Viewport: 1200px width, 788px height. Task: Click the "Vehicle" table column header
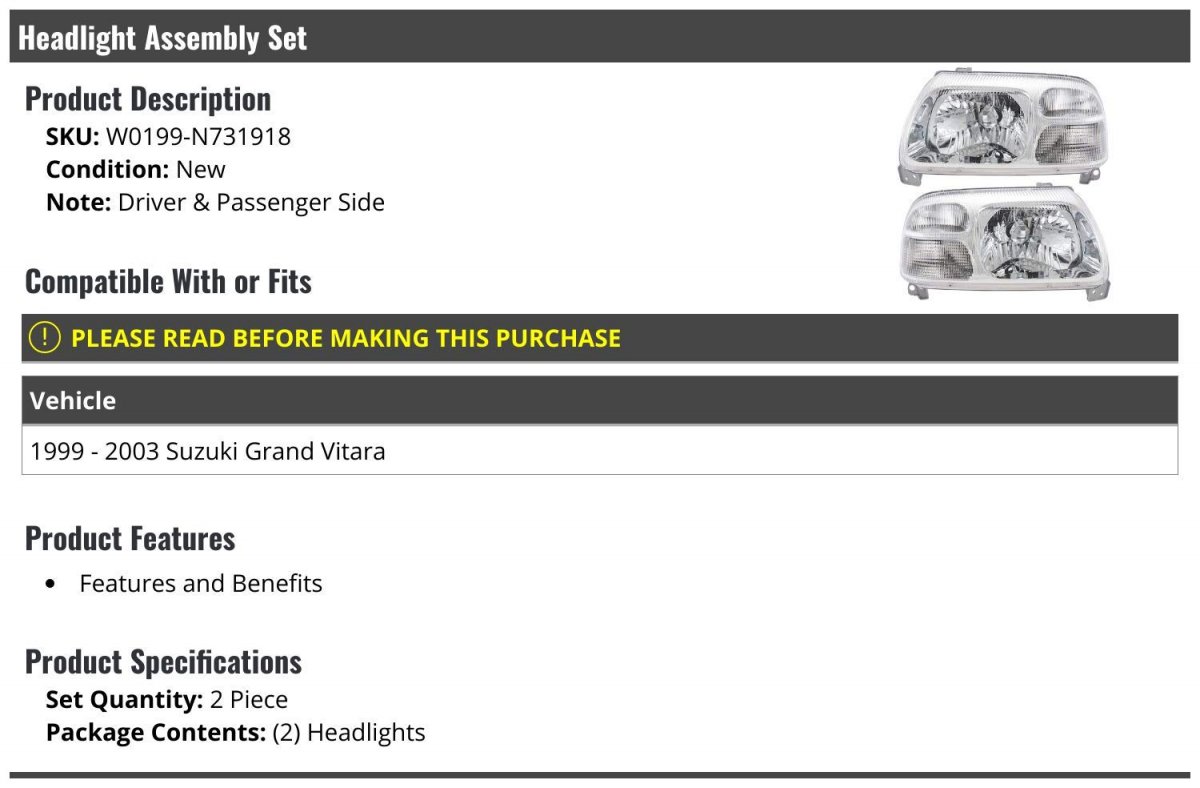coord(73,401)
